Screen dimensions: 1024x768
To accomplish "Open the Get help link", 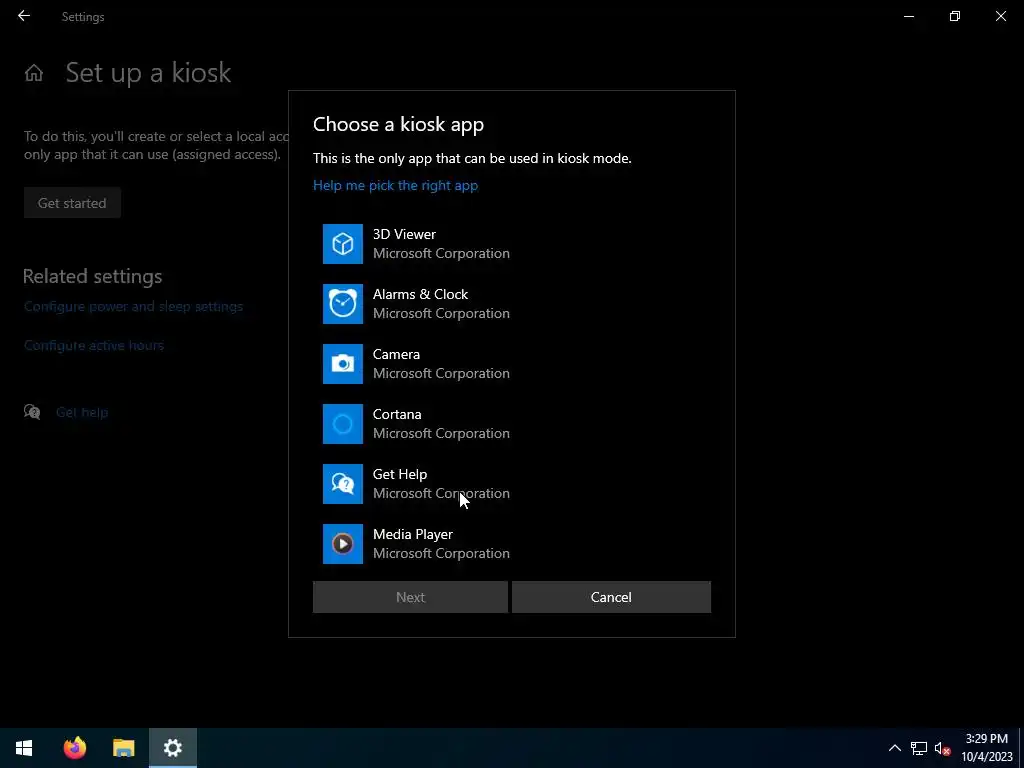I will pos(82,412).
